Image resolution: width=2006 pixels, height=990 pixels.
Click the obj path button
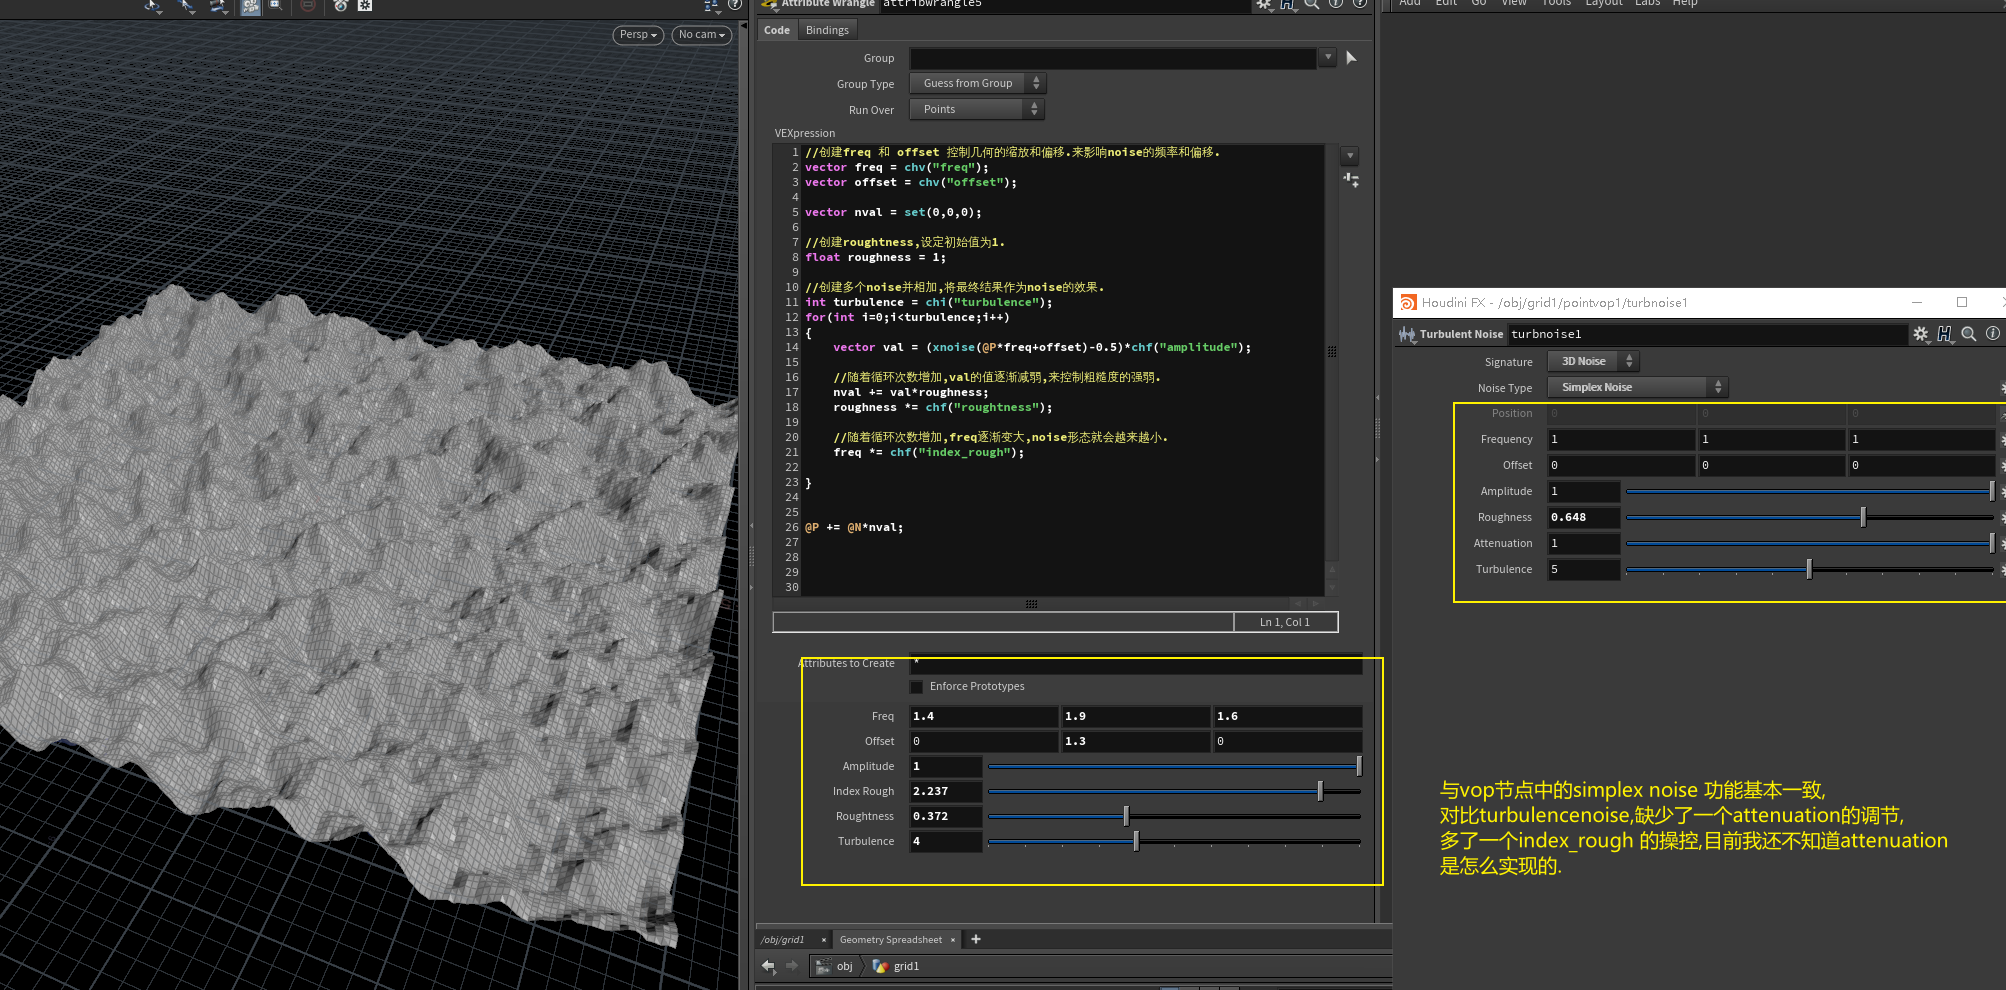coord(844,966)
